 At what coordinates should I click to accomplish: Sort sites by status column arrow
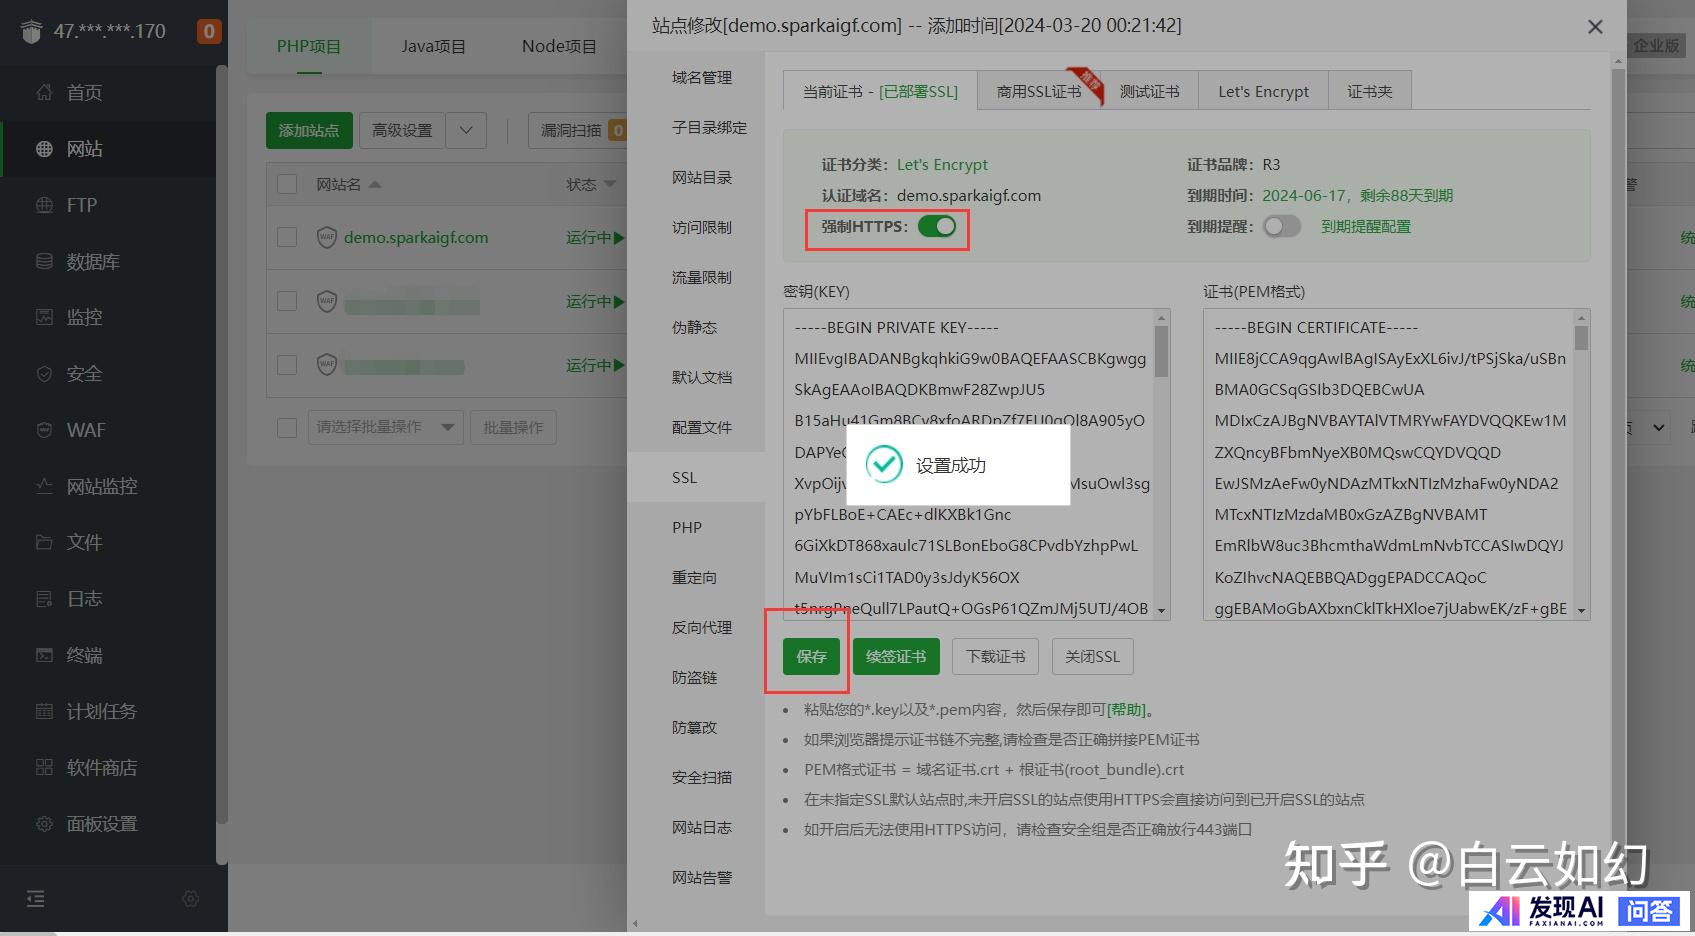[x=610, y=185]
